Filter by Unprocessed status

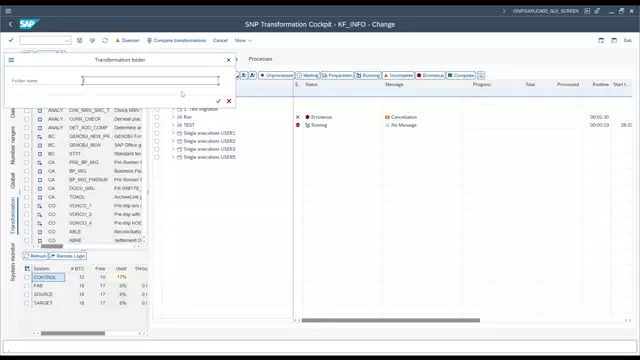(x=276, y=76)
